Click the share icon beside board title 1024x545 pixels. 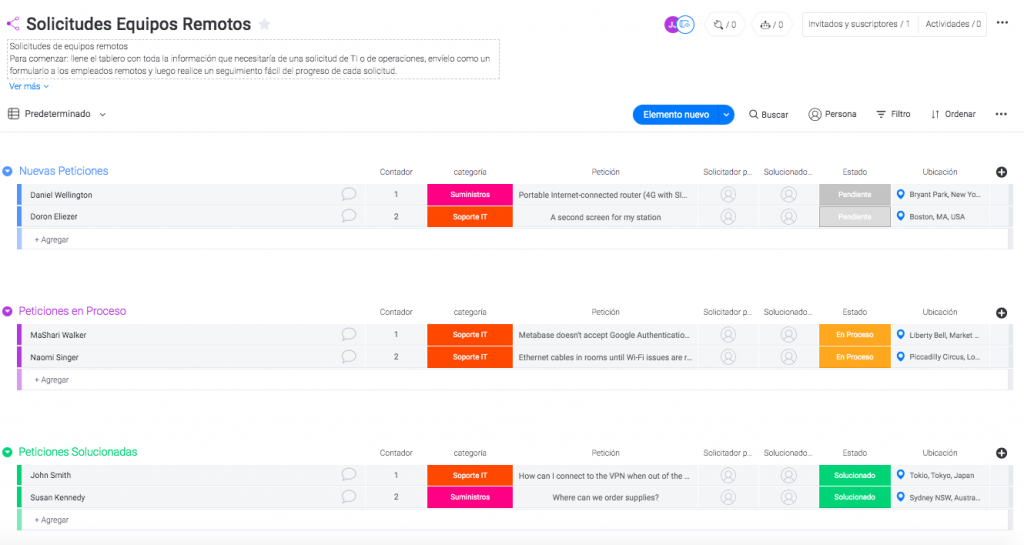[13, 24]
